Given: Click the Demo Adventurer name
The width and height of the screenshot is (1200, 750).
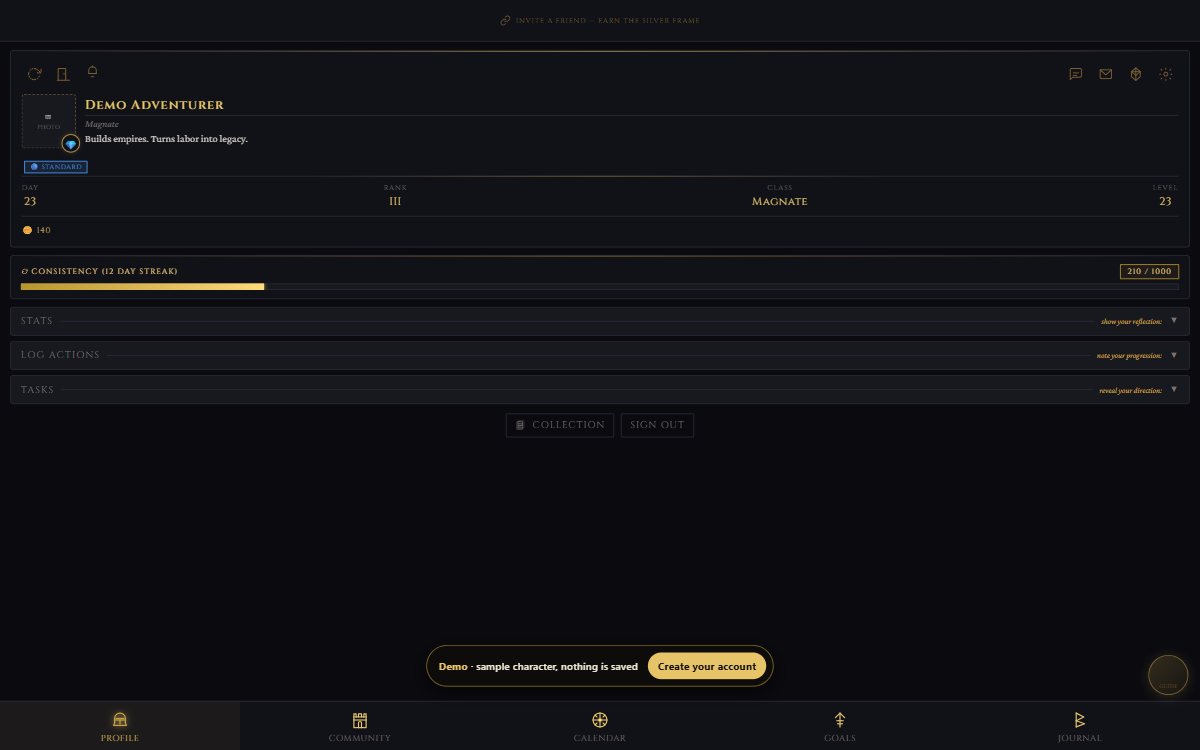Looking at the screenshot, I should pos(154,105).
